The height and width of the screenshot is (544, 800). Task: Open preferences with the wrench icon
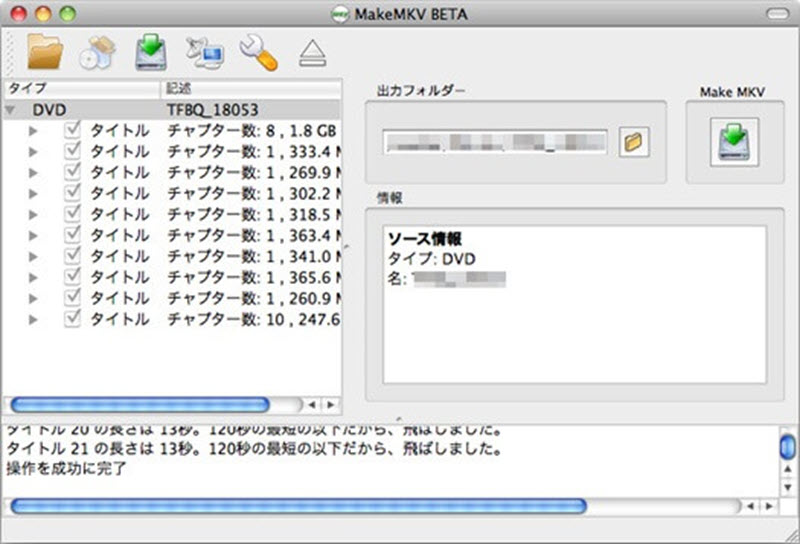[x=257, y=53]
